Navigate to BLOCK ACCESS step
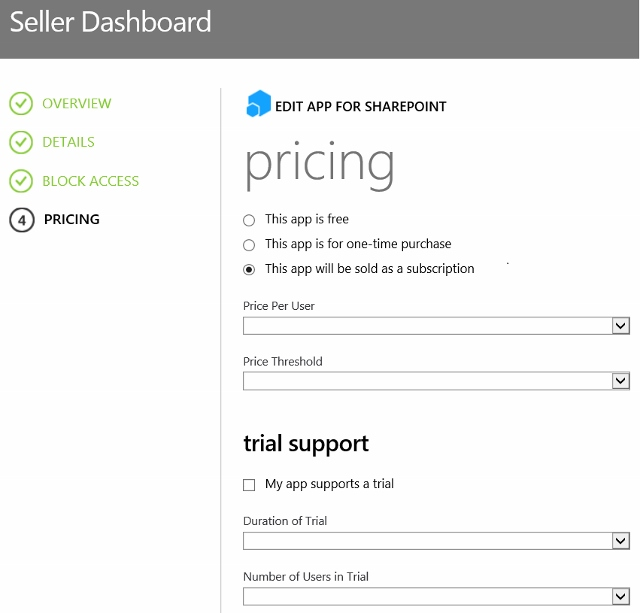This screenshot has height=613, width=640. [x=91, y=181]
